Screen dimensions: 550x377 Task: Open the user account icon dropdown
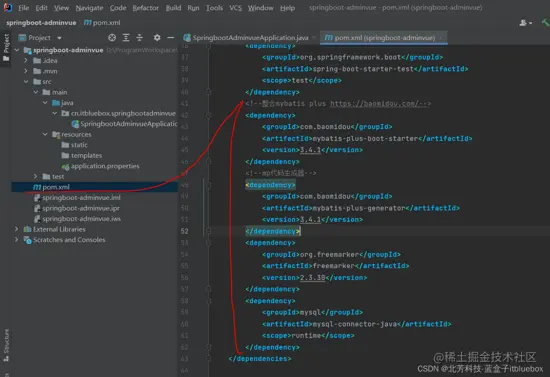pyautogui.click(x=525, y=23)
